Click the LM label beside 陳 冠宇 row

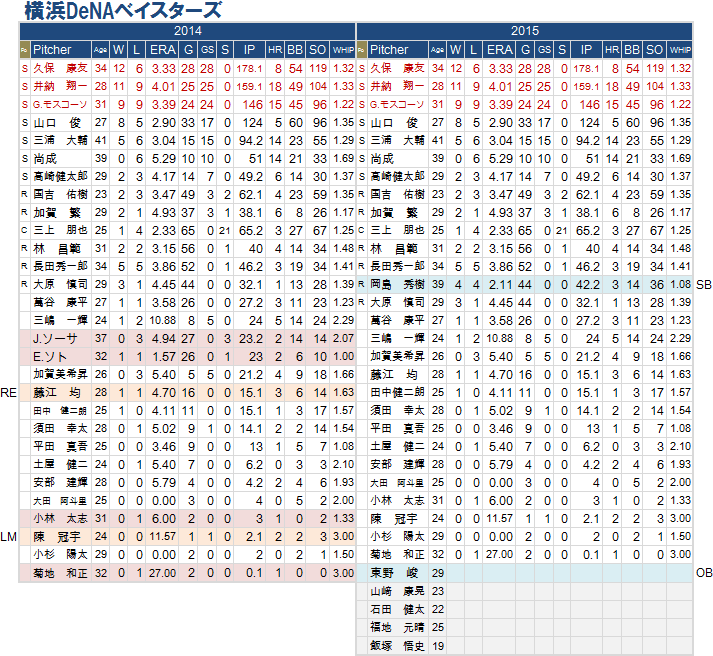point(8,537)
